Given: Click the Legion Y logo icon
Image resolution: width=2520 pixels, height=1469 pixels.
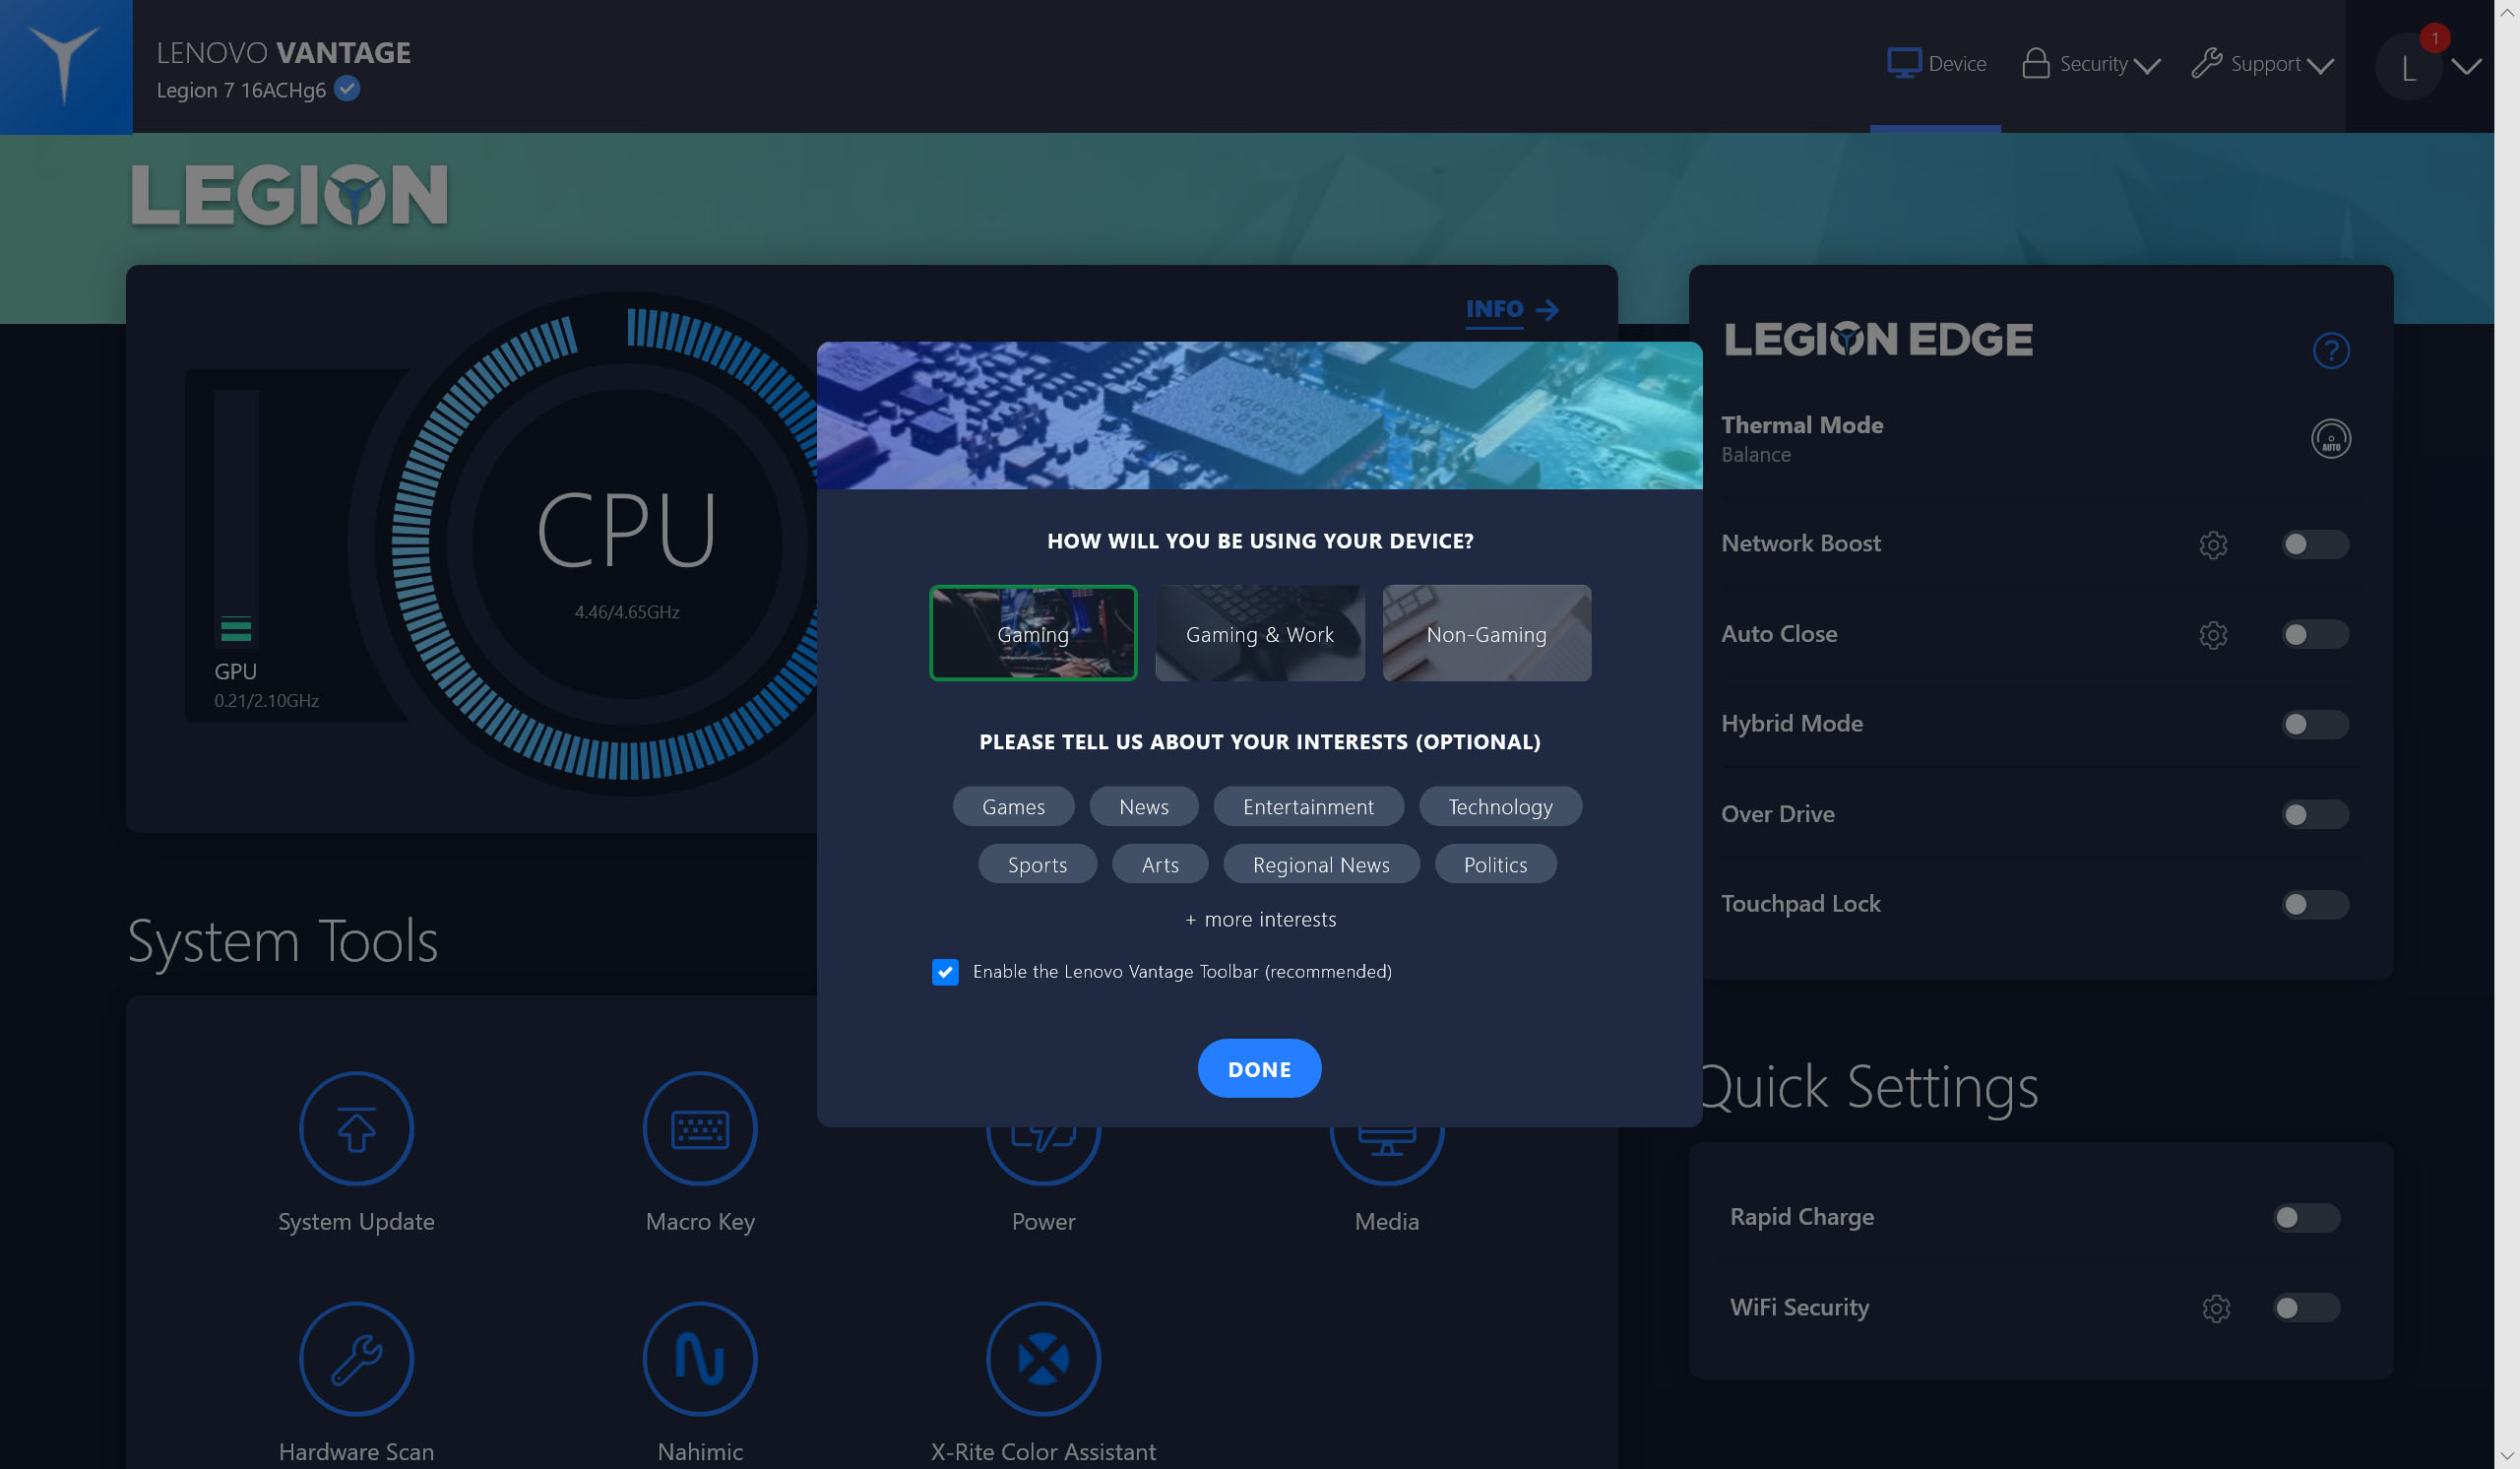Looking at the screenshot, I should (65, 66).
